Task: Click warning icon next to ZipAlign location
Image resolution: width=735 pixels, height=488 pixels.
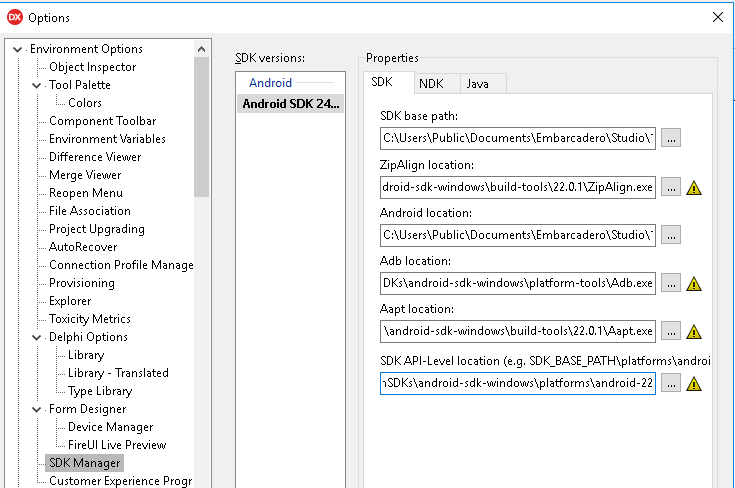Action: pyautogui.click(x=694, y=187)
